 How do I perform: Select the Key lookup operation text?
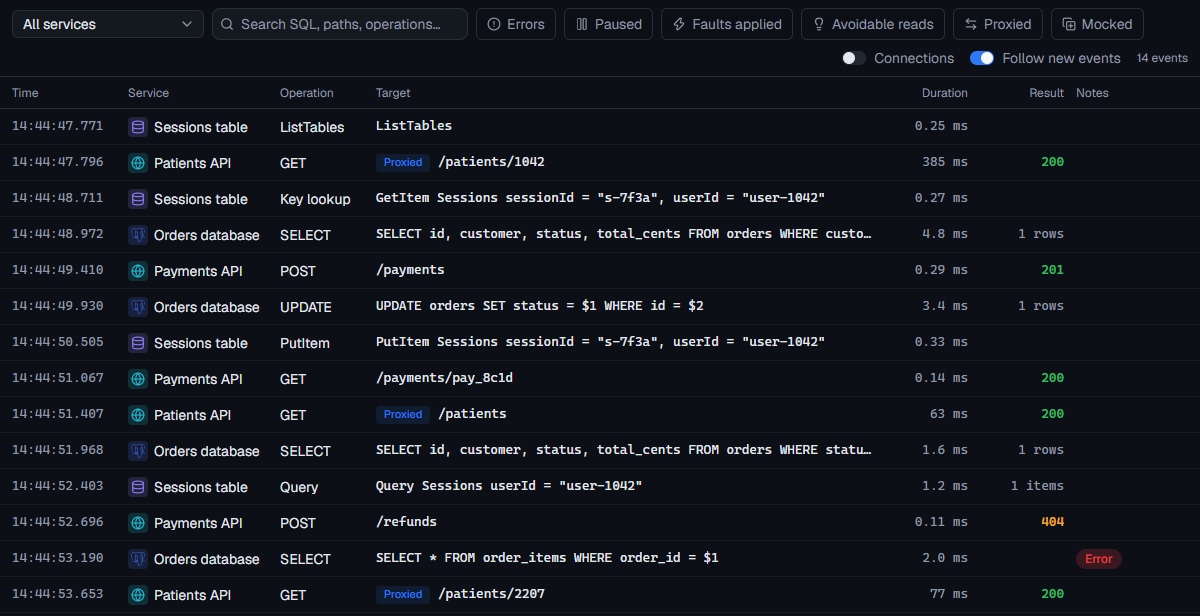[315, 199]
